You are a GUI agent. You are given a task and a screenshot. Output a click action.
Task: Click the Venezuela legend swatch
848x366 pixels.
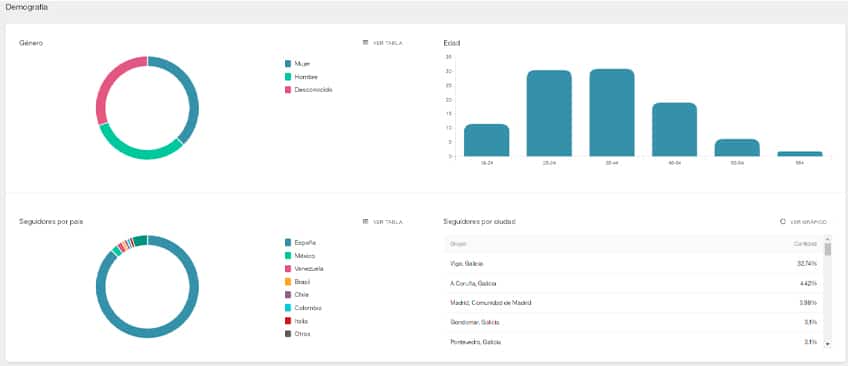coord(288,269)
